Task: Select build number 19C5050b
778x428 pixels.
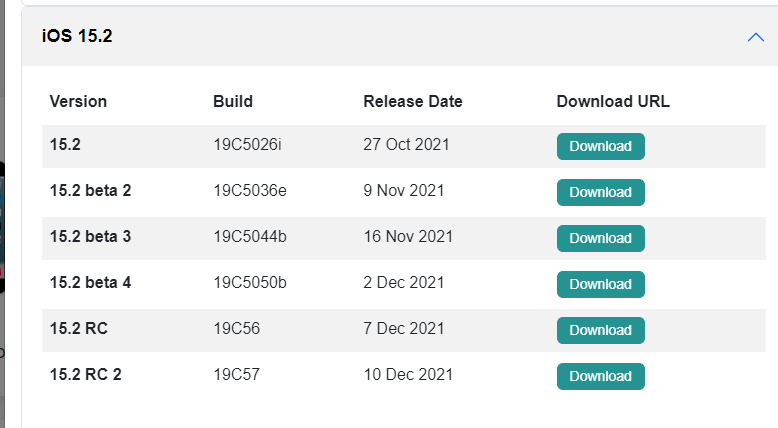Action: coord(250,283)
